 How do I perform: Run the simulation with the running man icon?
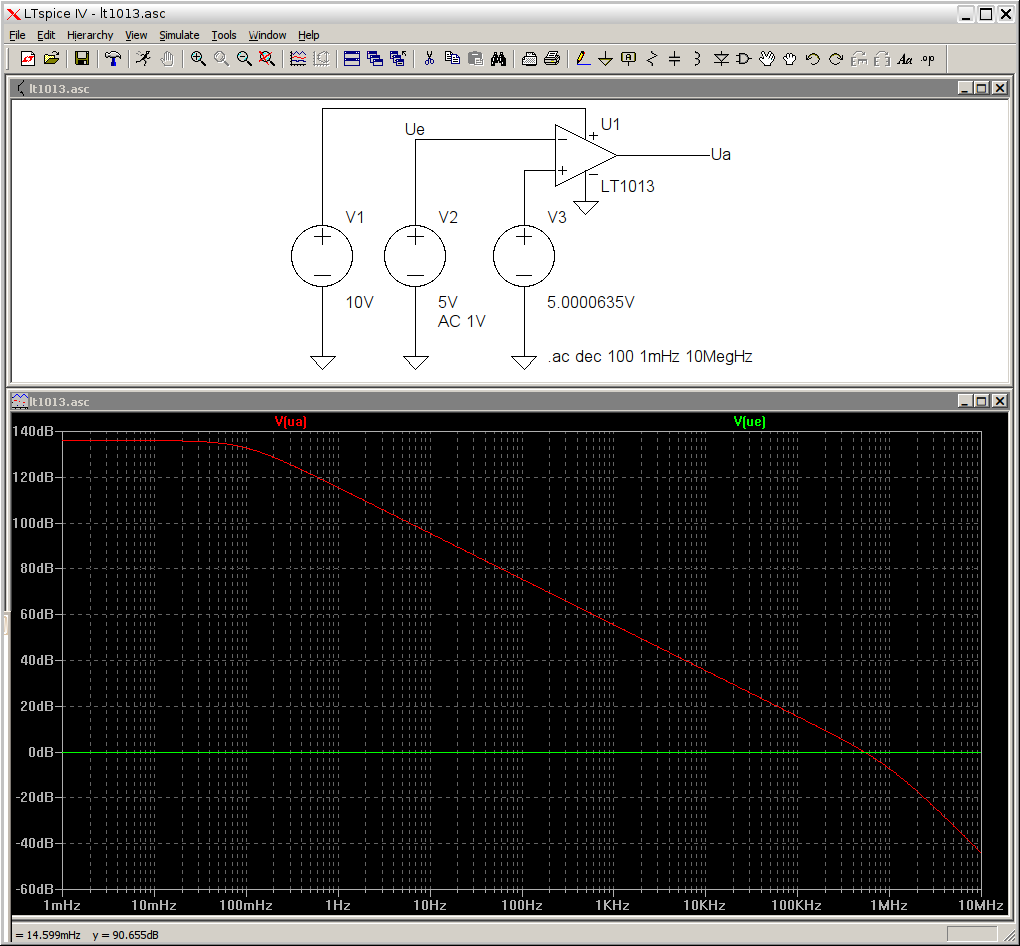(x=143, y=59)
